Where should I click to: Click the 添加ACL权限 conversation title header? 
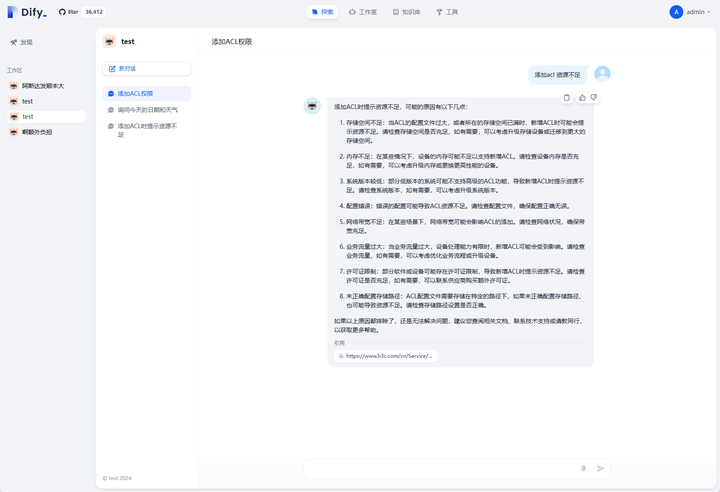pos(232,42)
